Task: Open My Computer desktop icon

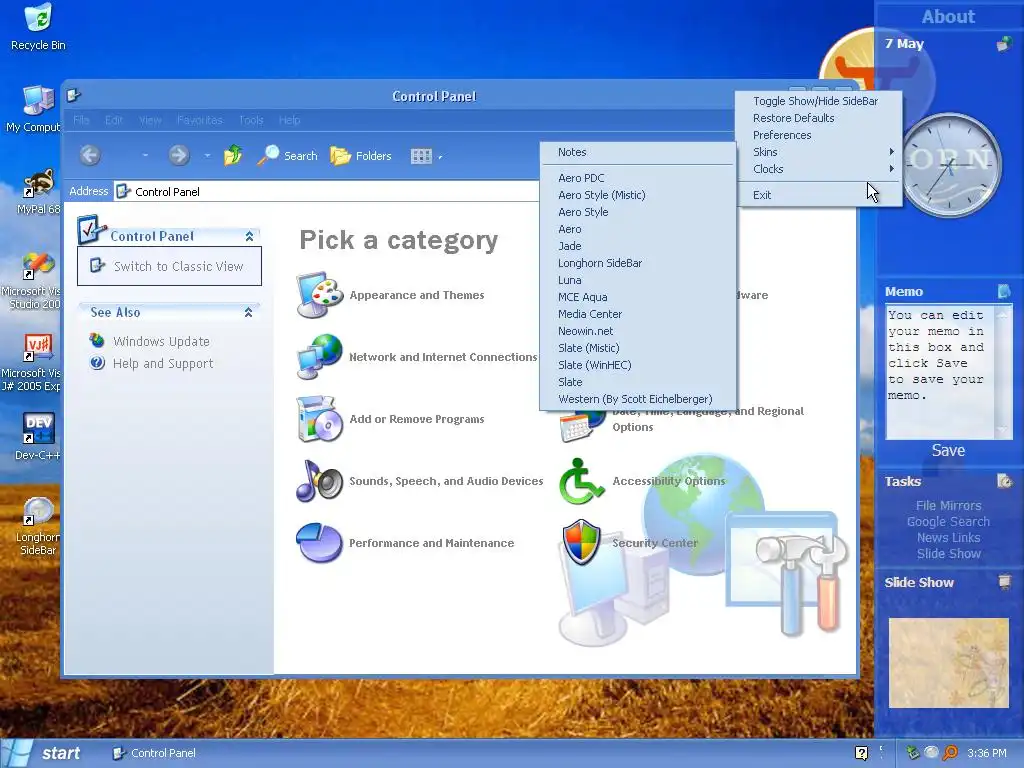Action: [36, 109]
